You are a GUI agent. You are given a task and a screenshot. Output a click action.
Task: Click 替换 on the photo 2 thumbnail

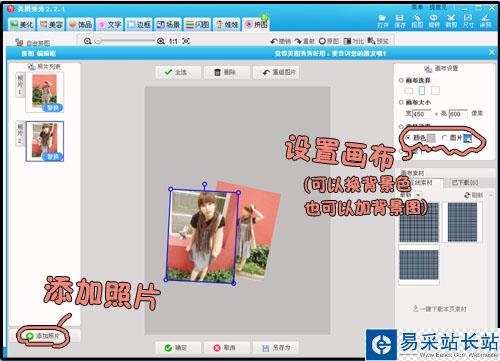click(53, 157)
